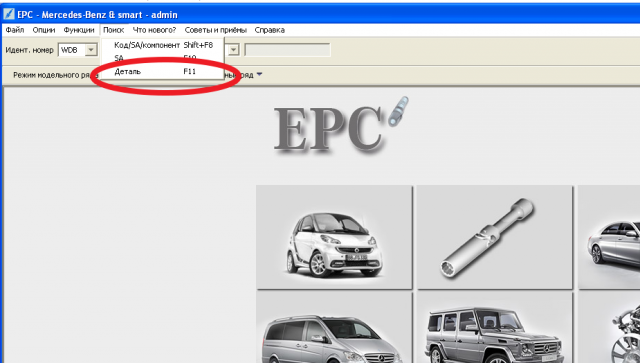Open the Справка menu
The width and height of the screenshot is (640, 363).
coord(269,30)
